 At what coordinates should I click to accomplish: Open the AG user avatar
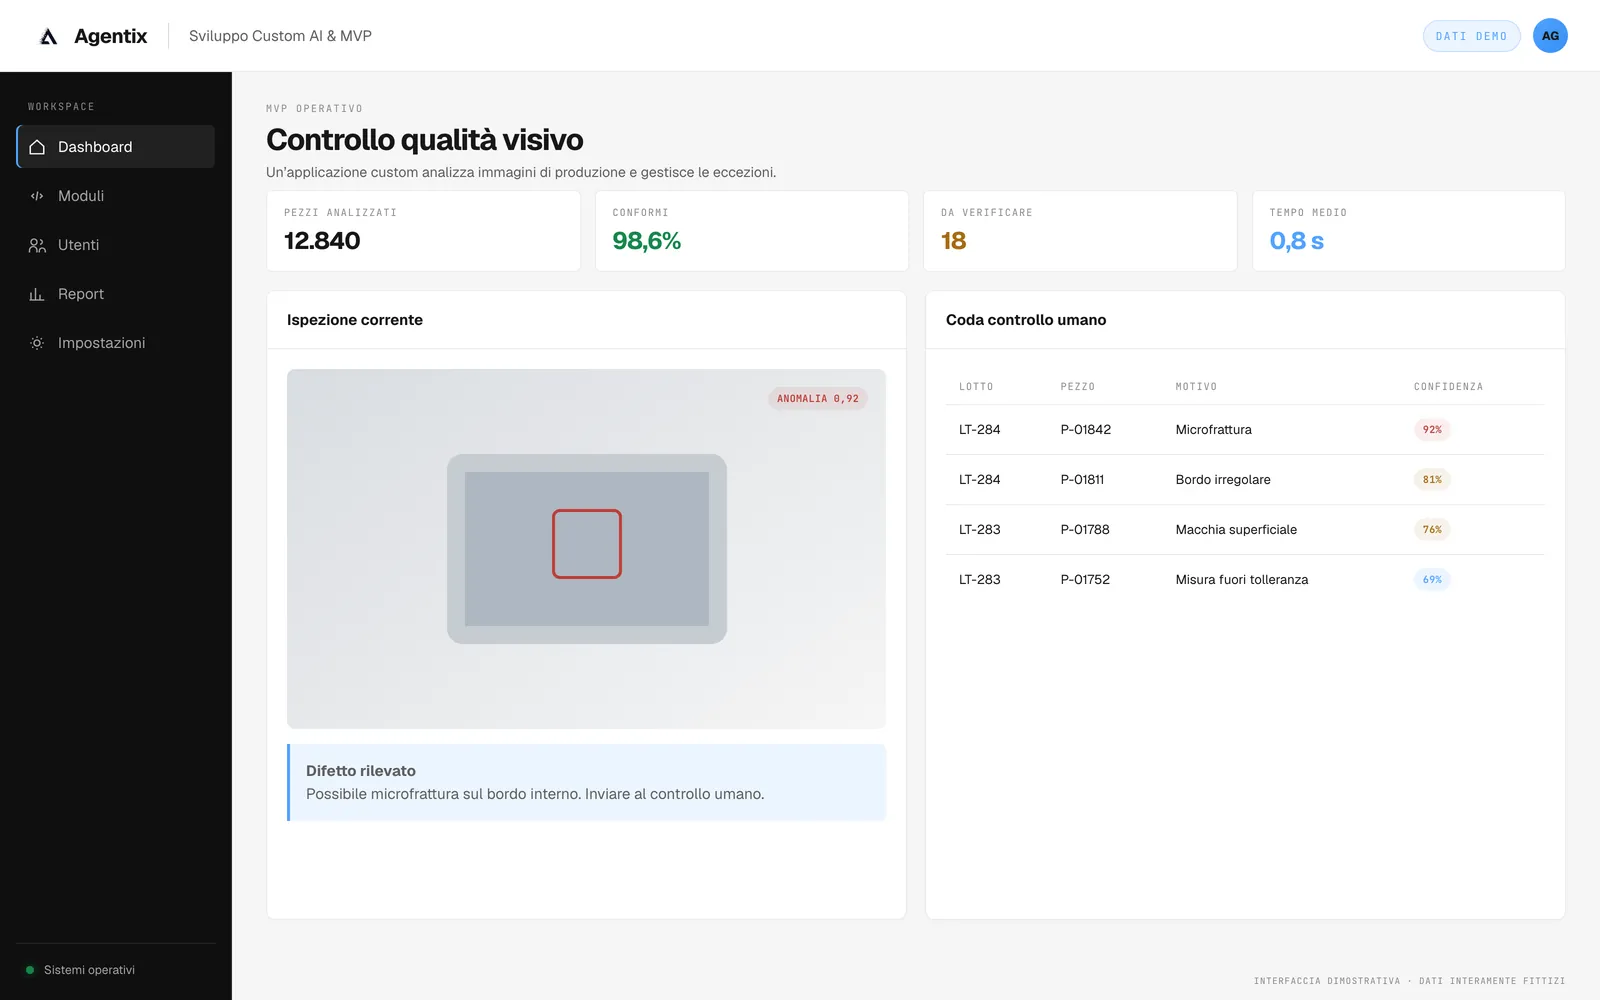tap(1550, 36)
